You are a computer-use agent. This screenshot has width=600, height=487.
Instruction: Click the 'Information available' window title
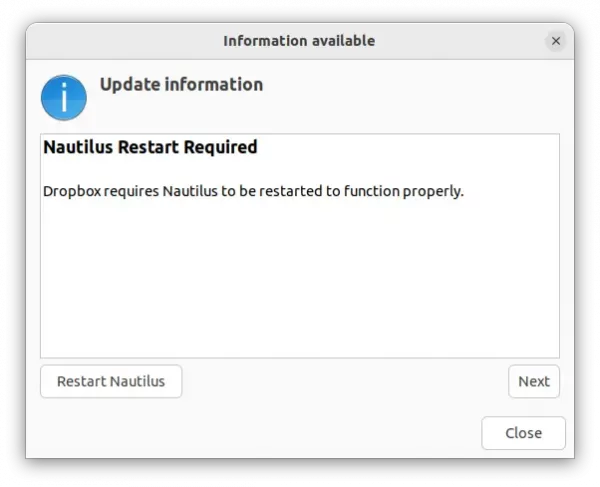299,41
